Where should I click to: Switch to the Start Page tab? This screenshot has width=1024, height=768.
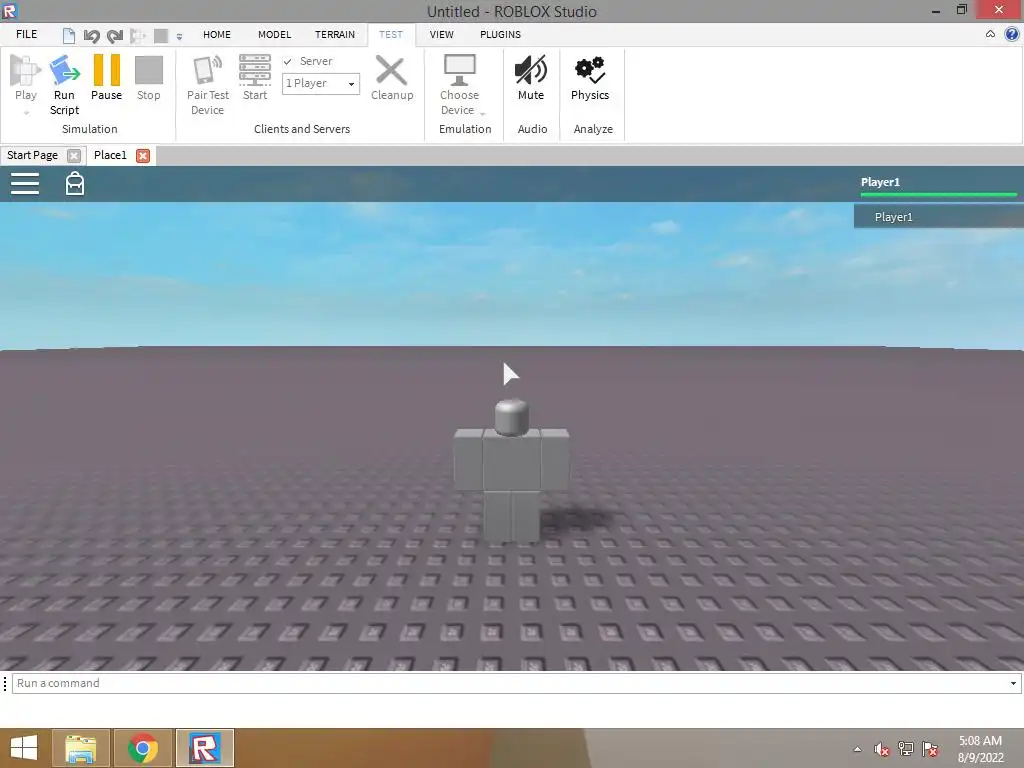point(33,155)
